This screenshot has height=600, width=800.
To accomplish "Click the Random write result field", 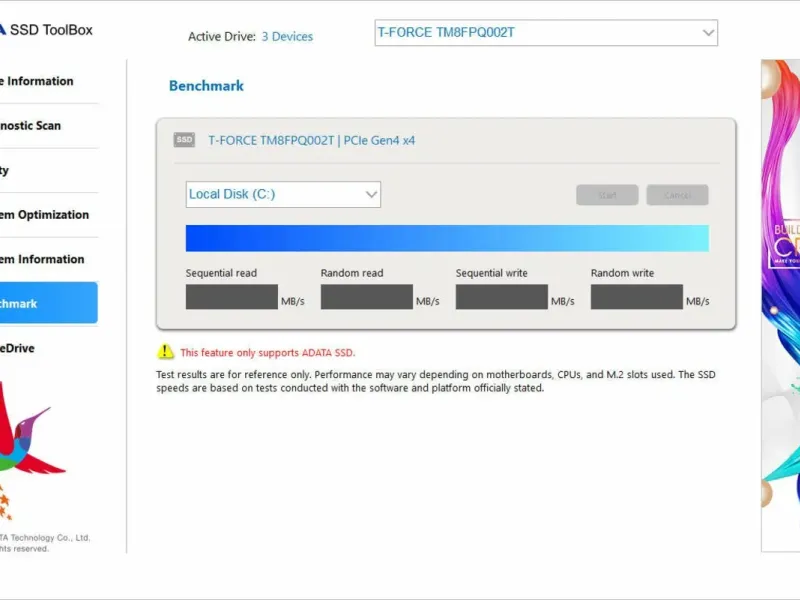I will 637,297.
